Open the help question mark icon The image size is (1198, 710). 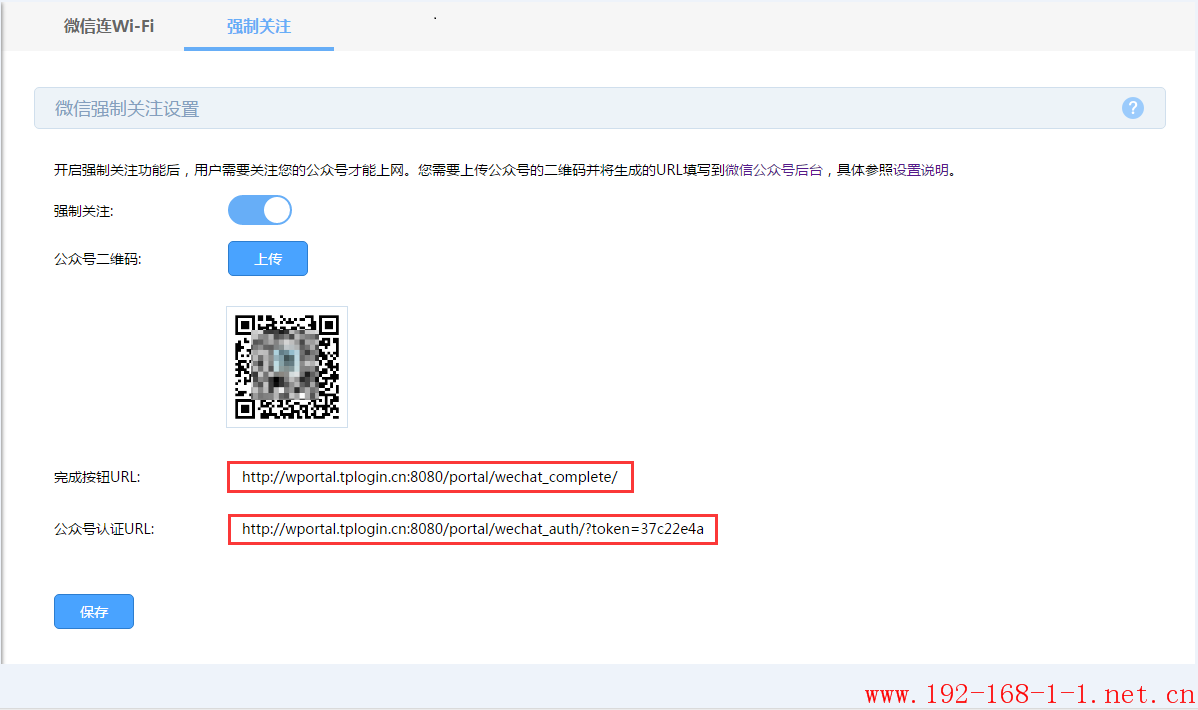pyautogui.click(x=1132, y=109)
